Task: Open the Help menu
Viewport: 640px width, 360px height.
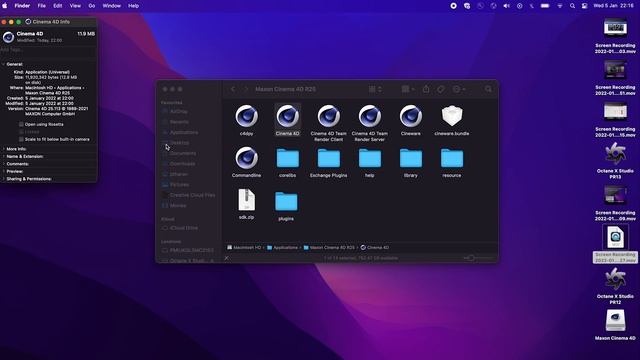Action: point(133,6)
